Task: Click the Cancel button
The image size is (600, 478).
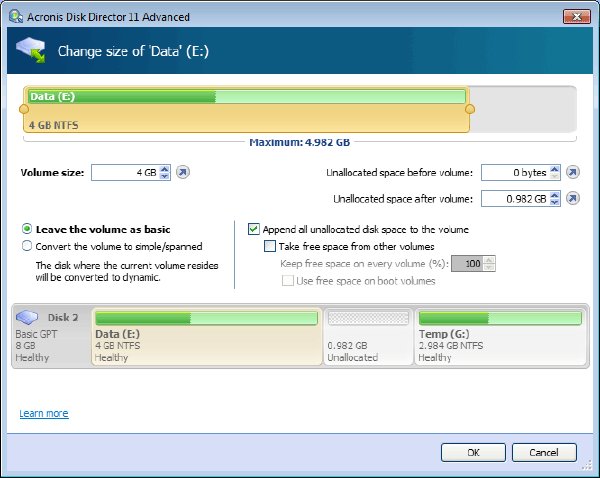Action: point(544,452)
